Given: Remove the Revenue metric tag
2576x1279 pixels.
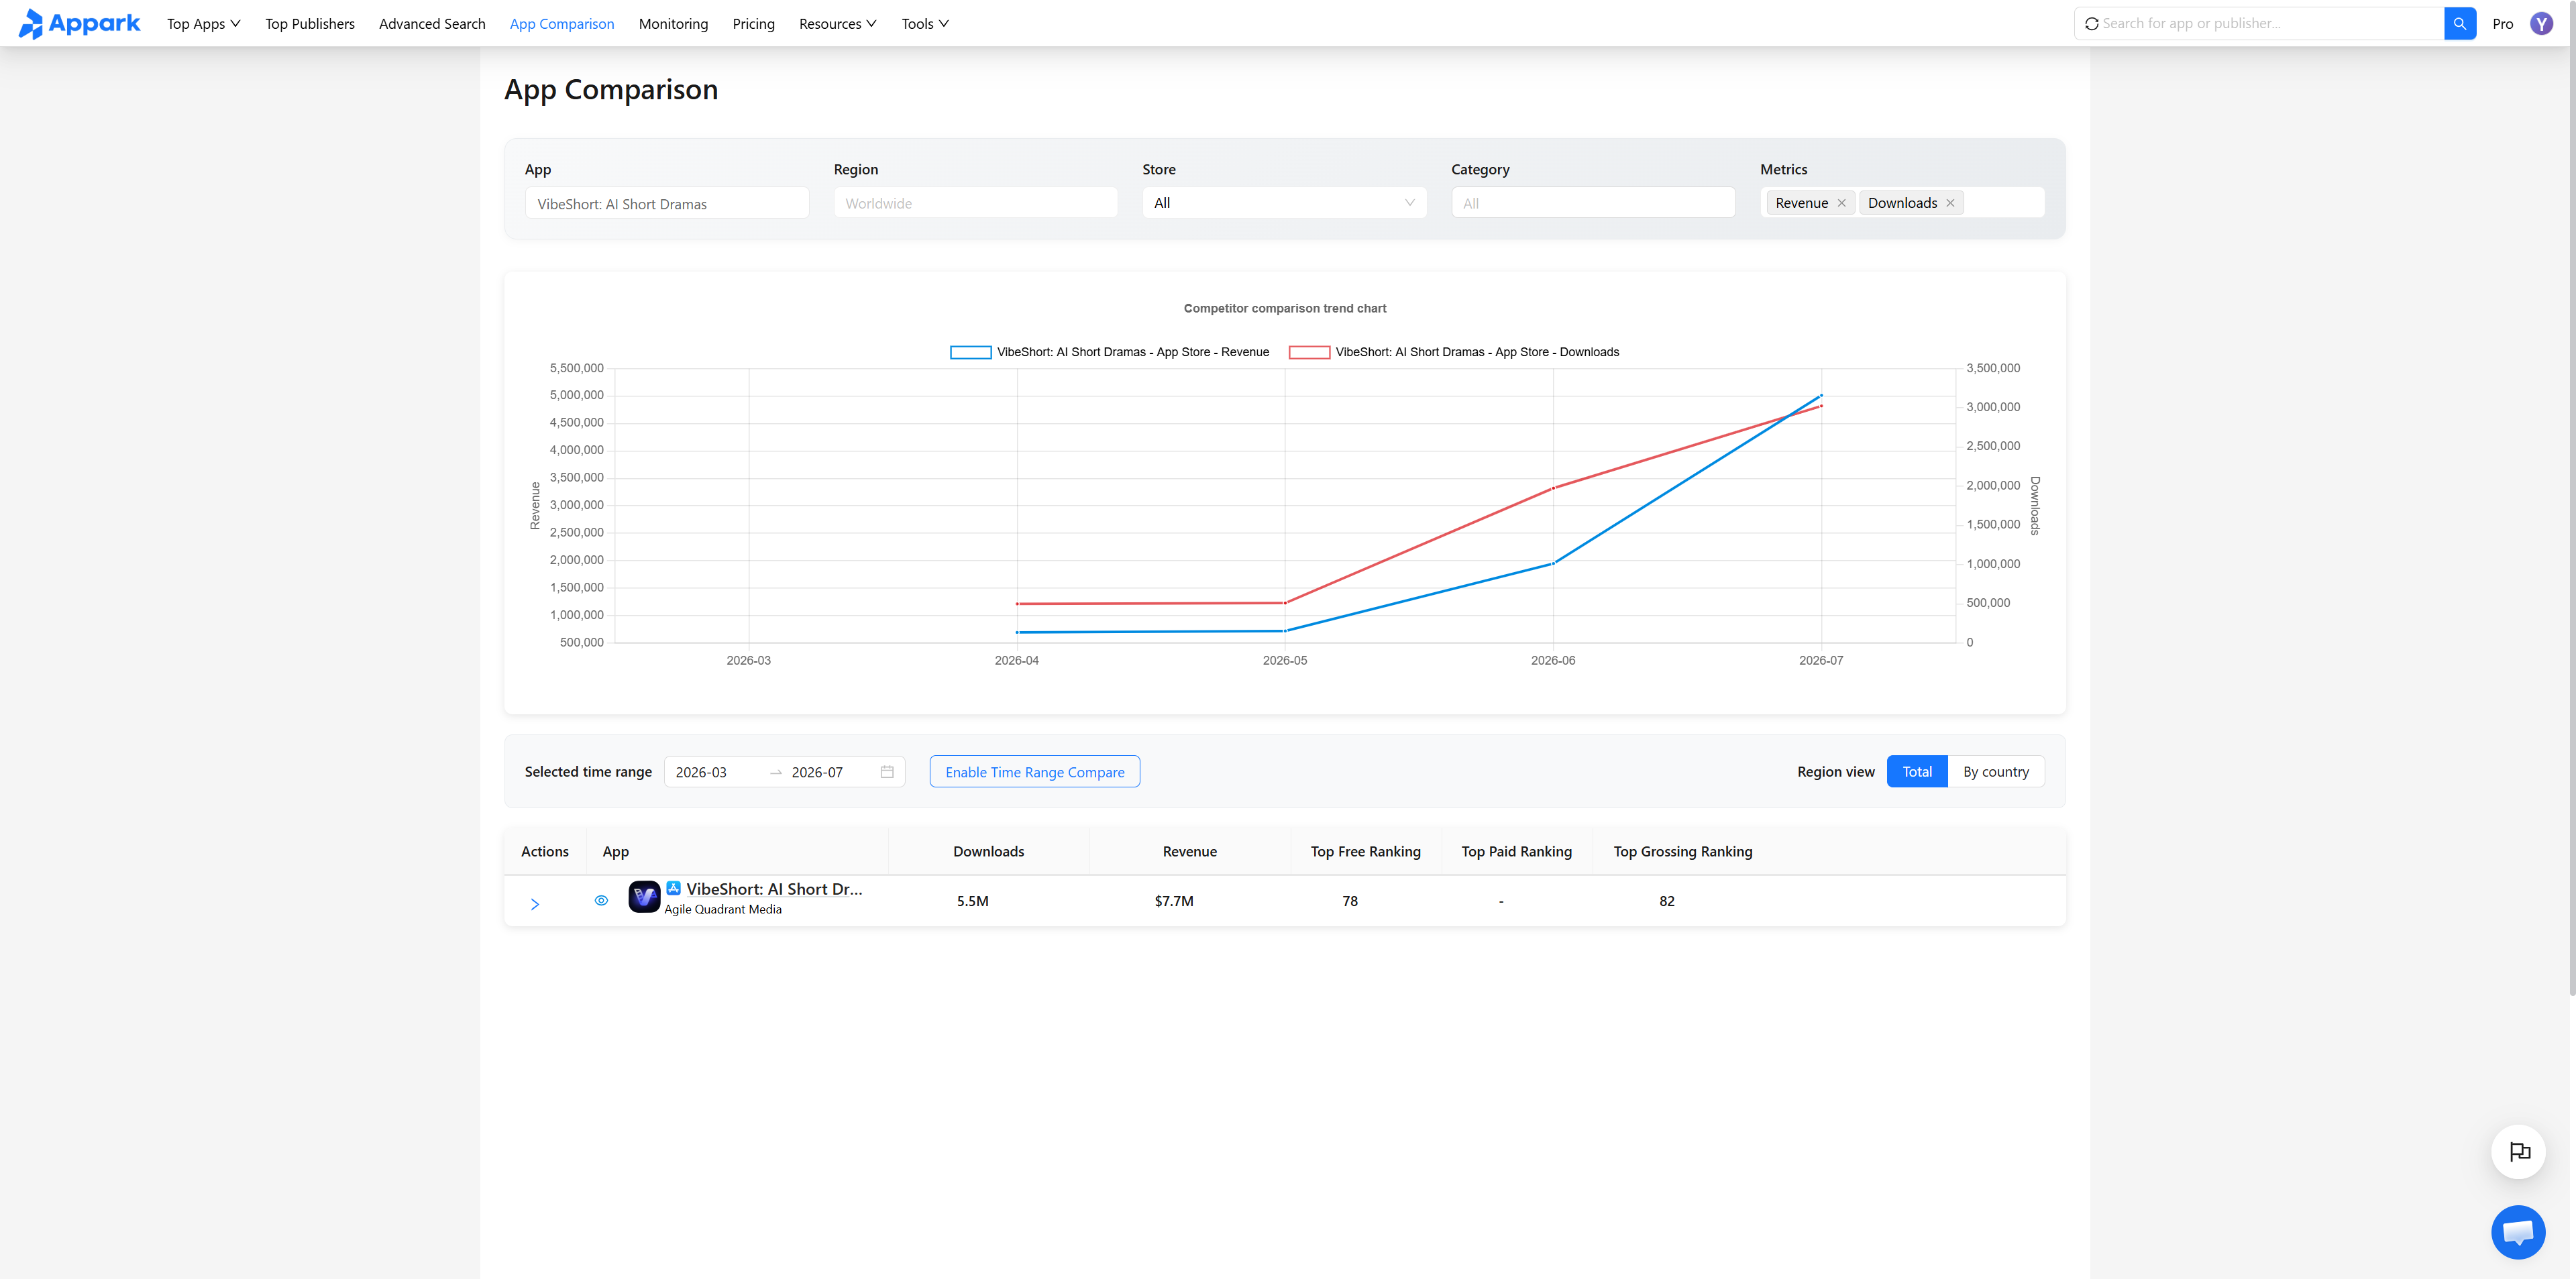Looking at the screenshot, I should (1841, 203).
